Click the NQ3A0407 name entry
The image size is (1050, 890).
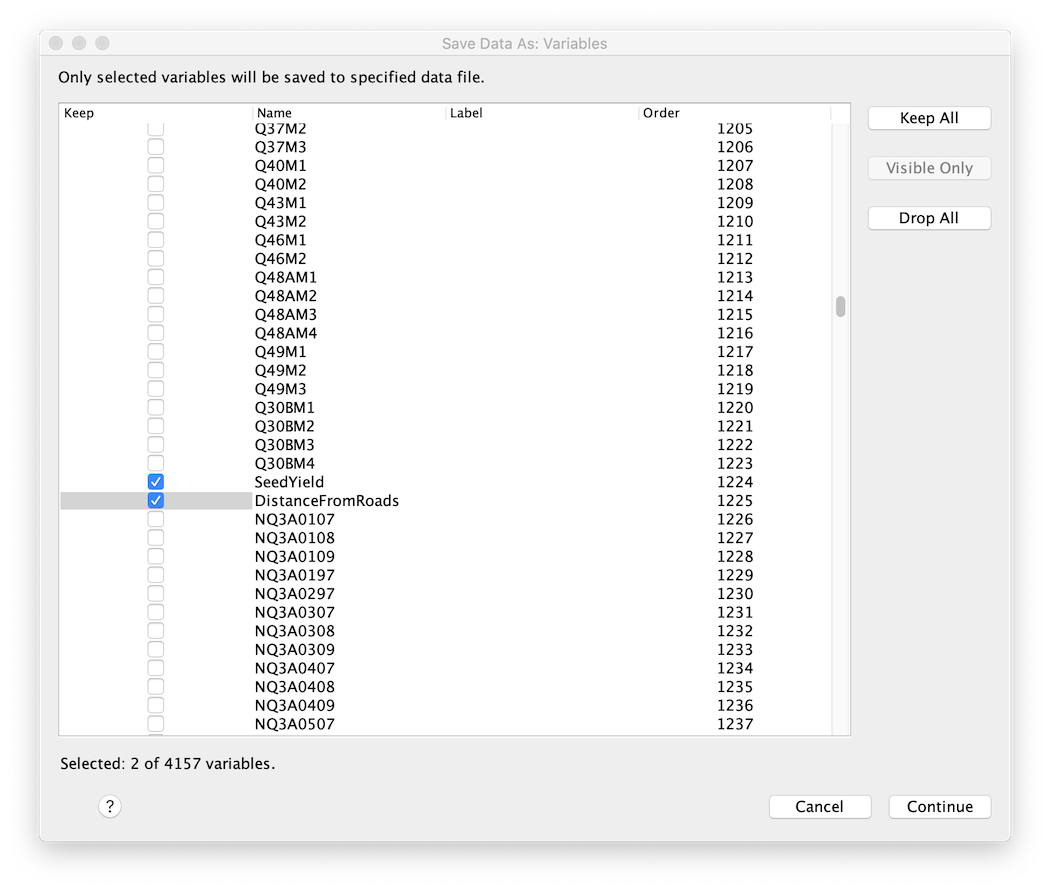click(295, 668)
